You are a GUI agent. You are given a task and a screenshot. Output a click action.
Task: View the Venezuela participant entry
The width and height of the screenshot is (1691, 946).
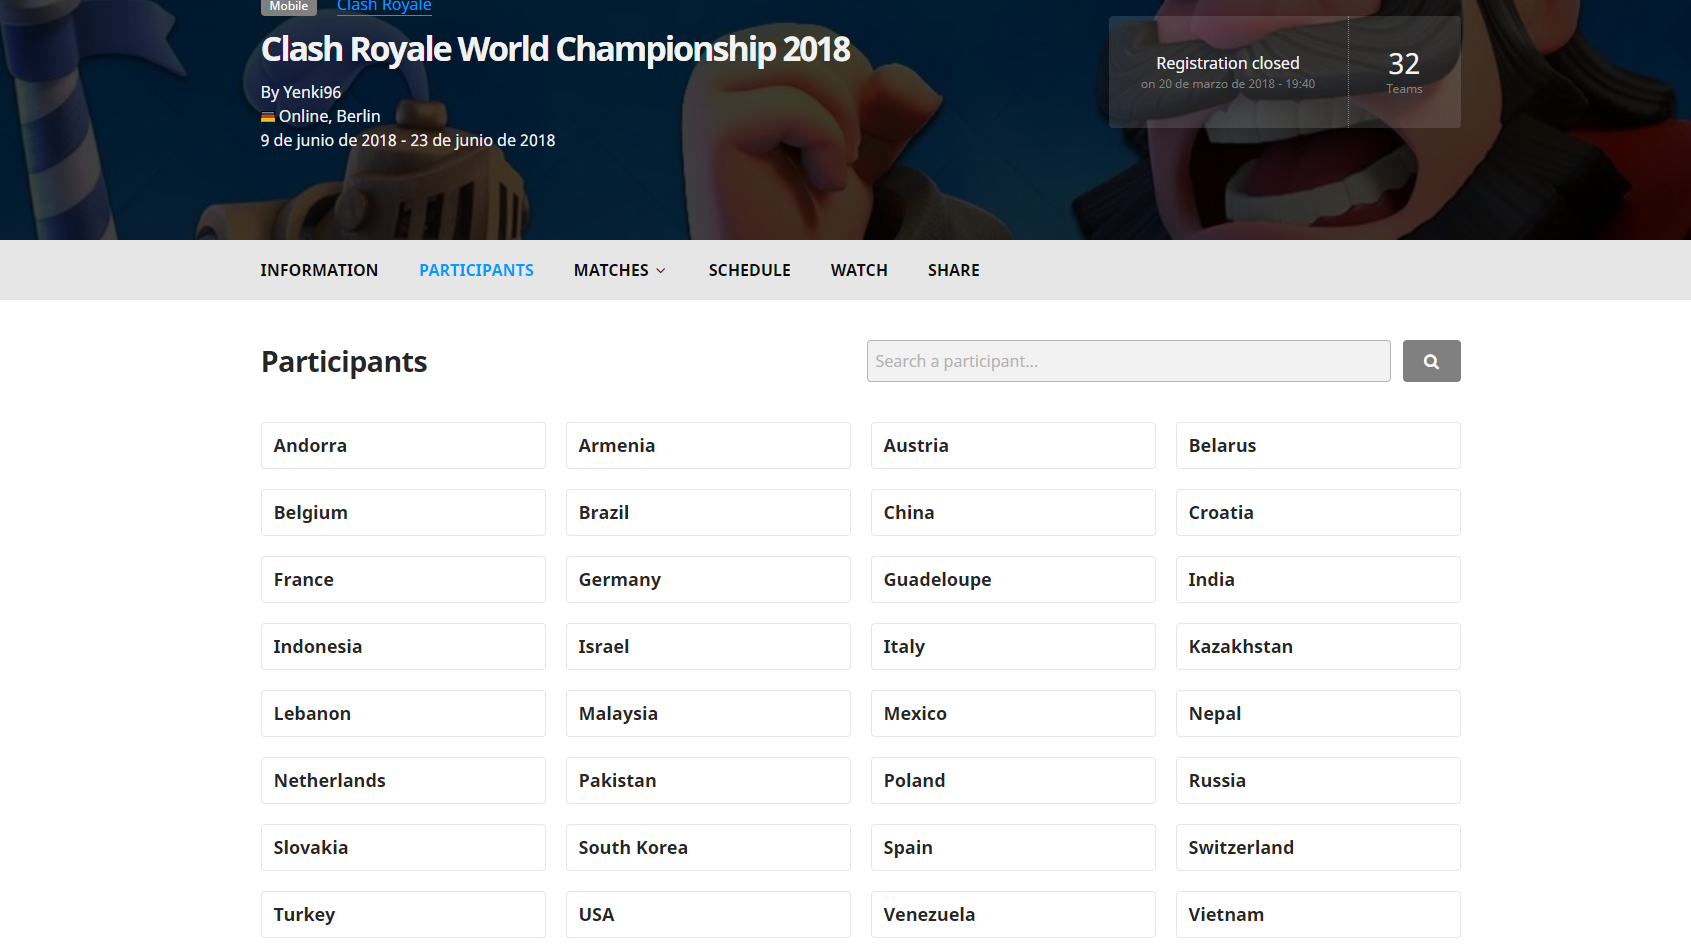(x=1013, y=915)
